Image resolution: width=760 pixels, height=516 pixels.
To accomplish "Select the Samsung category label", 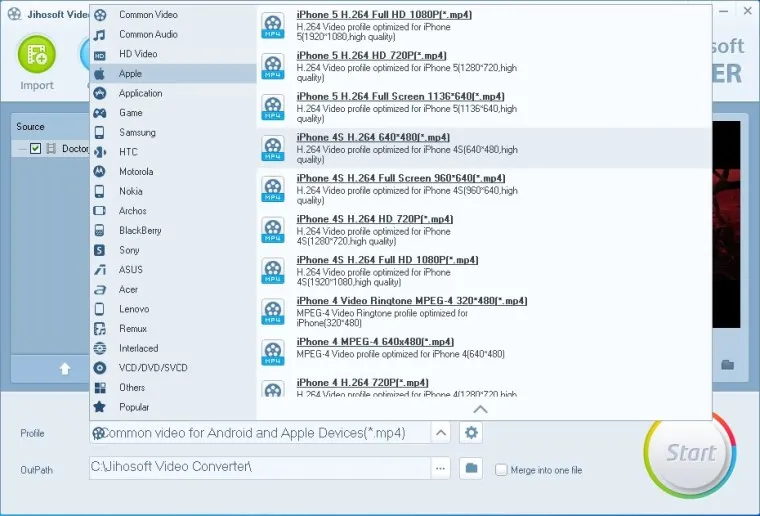I will click(138, 132).
